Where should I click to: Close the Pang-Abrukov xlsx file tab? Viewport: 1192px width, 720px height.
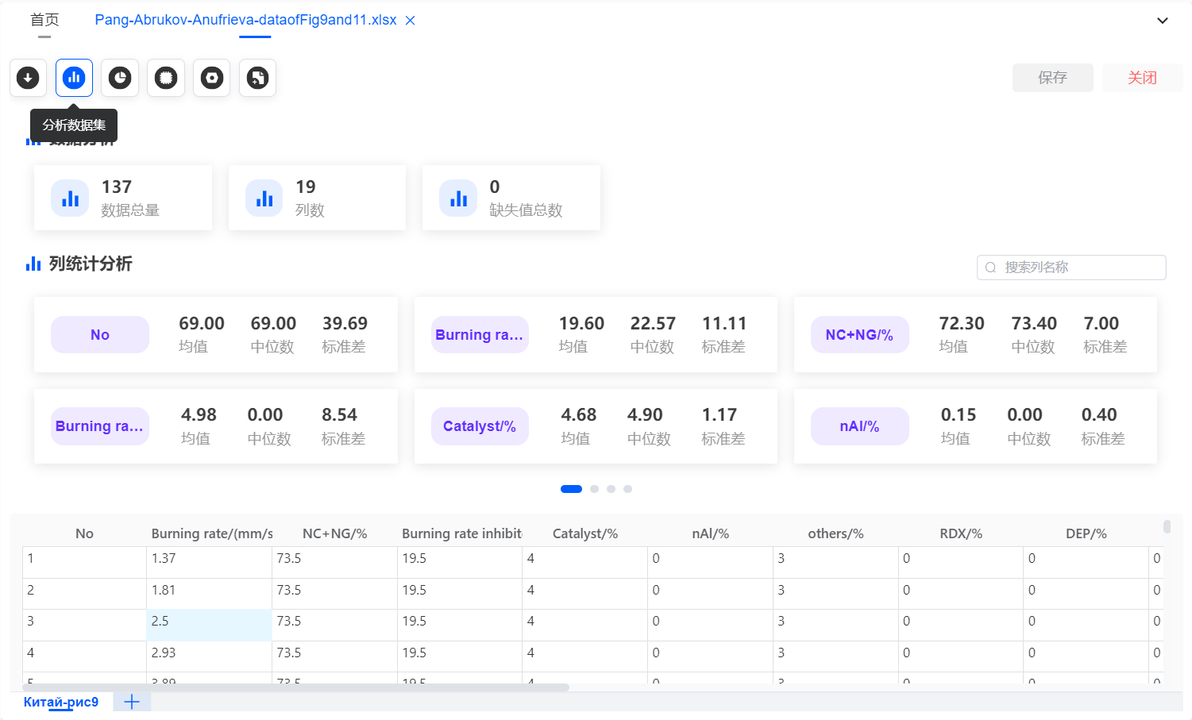[410, 21]
